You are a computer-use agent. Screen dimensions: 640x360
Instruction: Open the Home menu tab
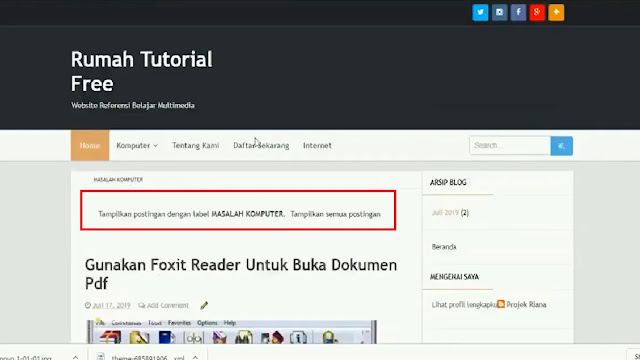(x=90, y=145)
